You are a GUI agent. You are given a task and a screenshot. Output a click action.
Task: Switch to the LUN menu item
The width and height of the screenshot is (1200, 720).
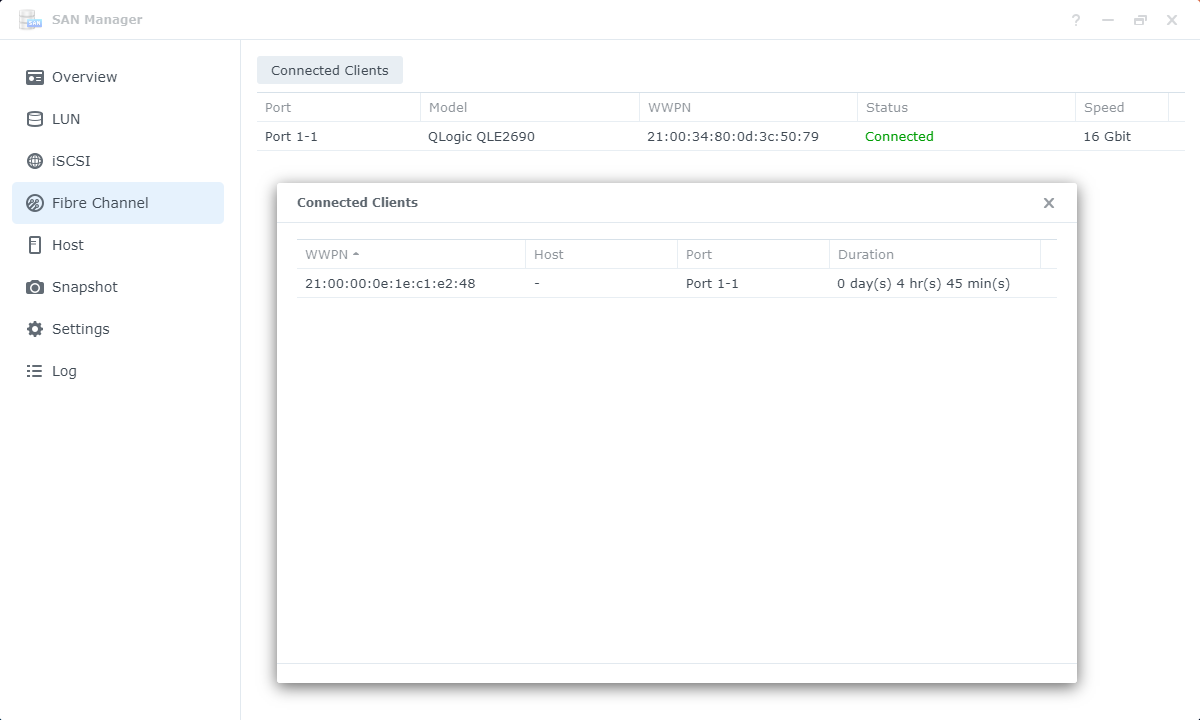click(x=66, y=119)
